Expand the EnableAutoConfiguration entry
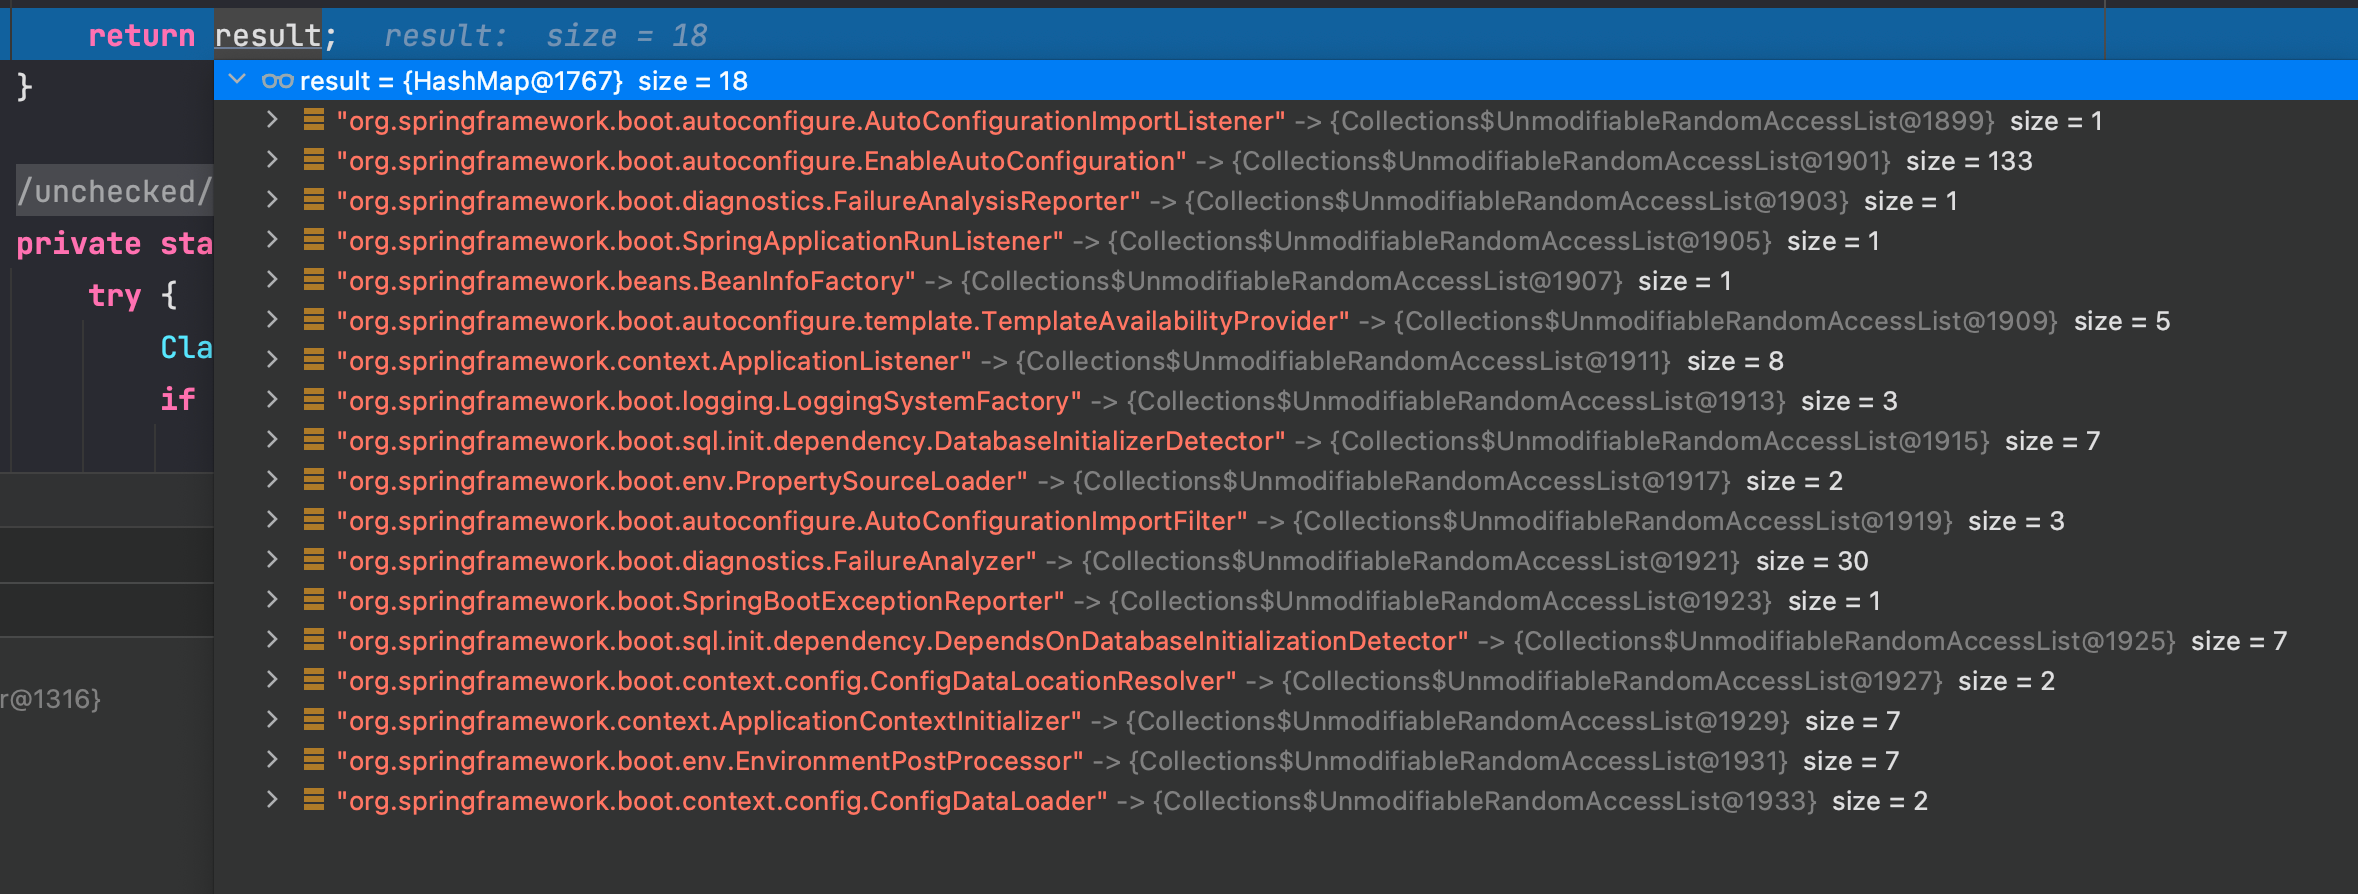This screenshot has width=2358, height=894. pos(272,160)
